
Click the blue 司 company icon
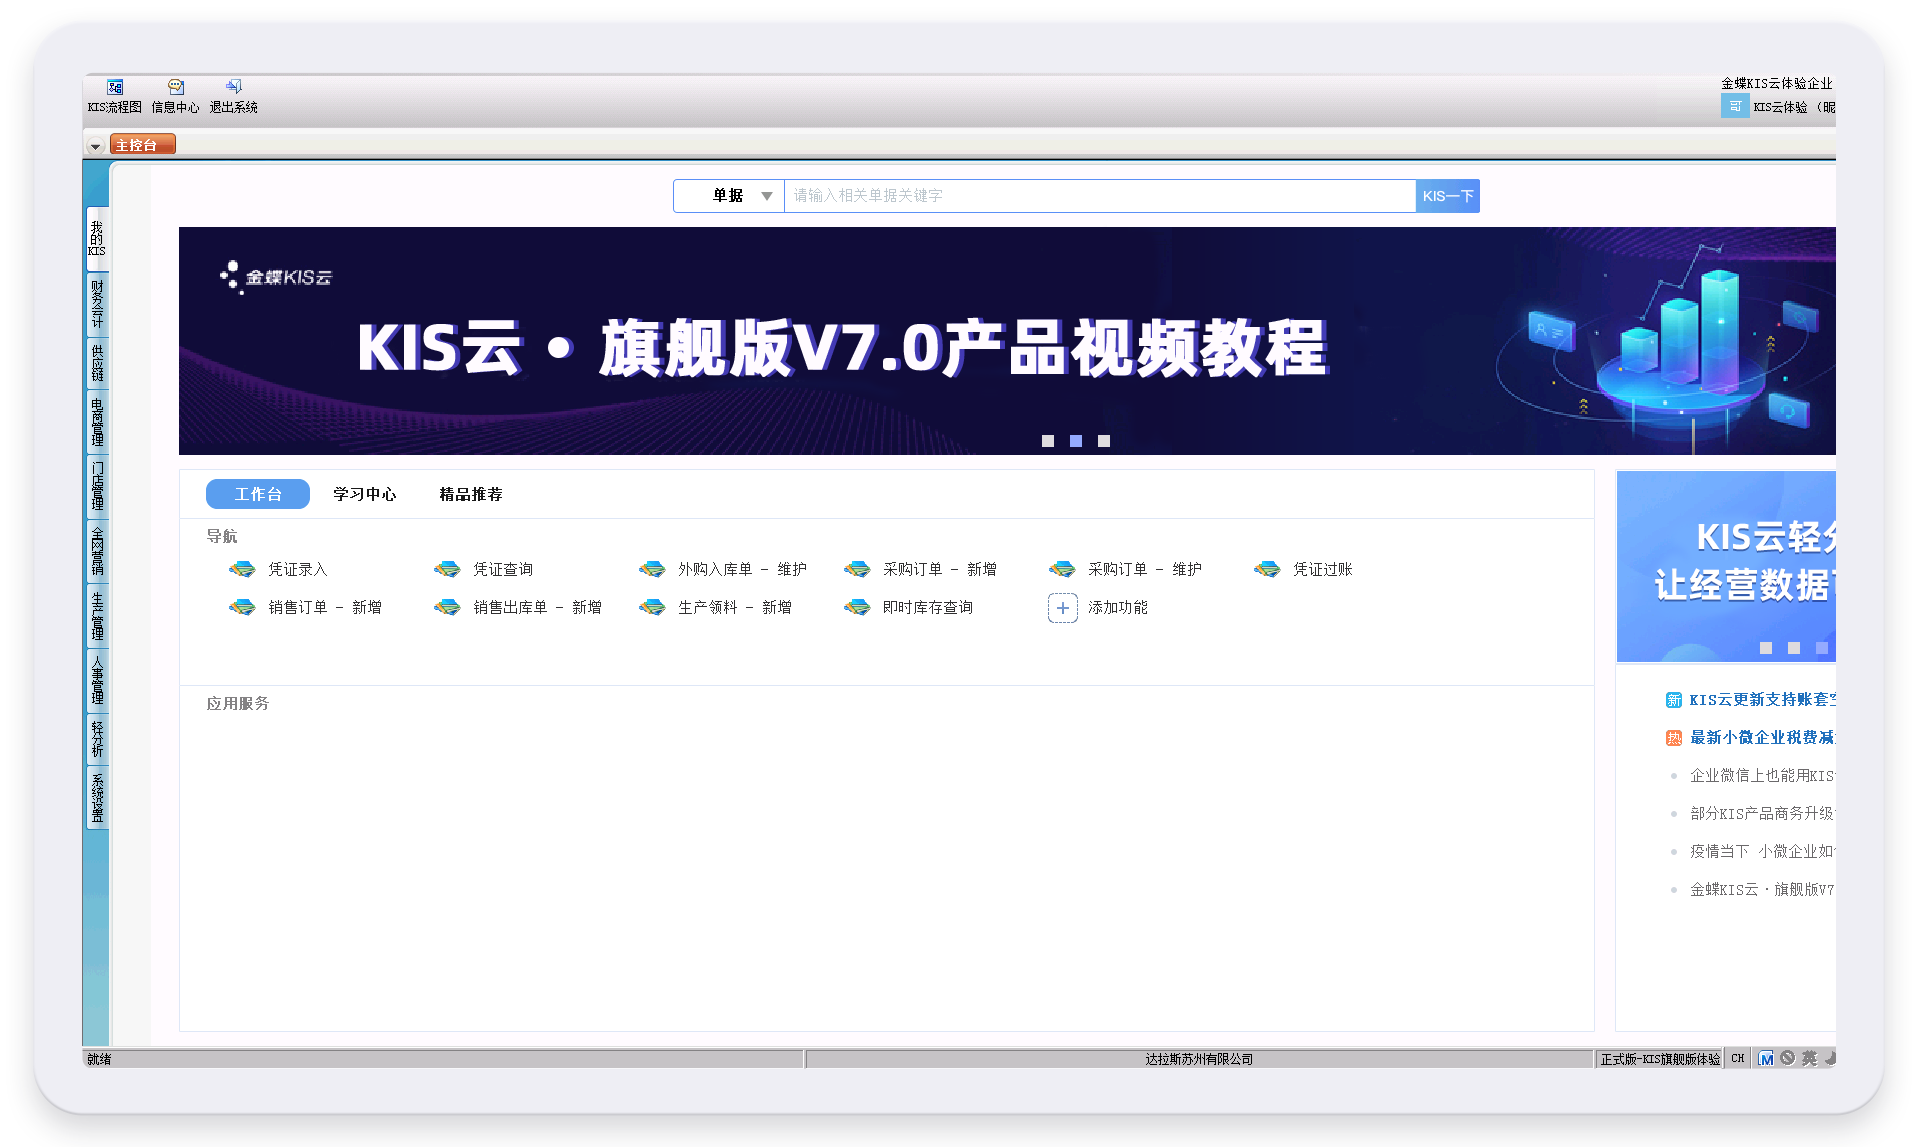click(x=1735, y=106)
